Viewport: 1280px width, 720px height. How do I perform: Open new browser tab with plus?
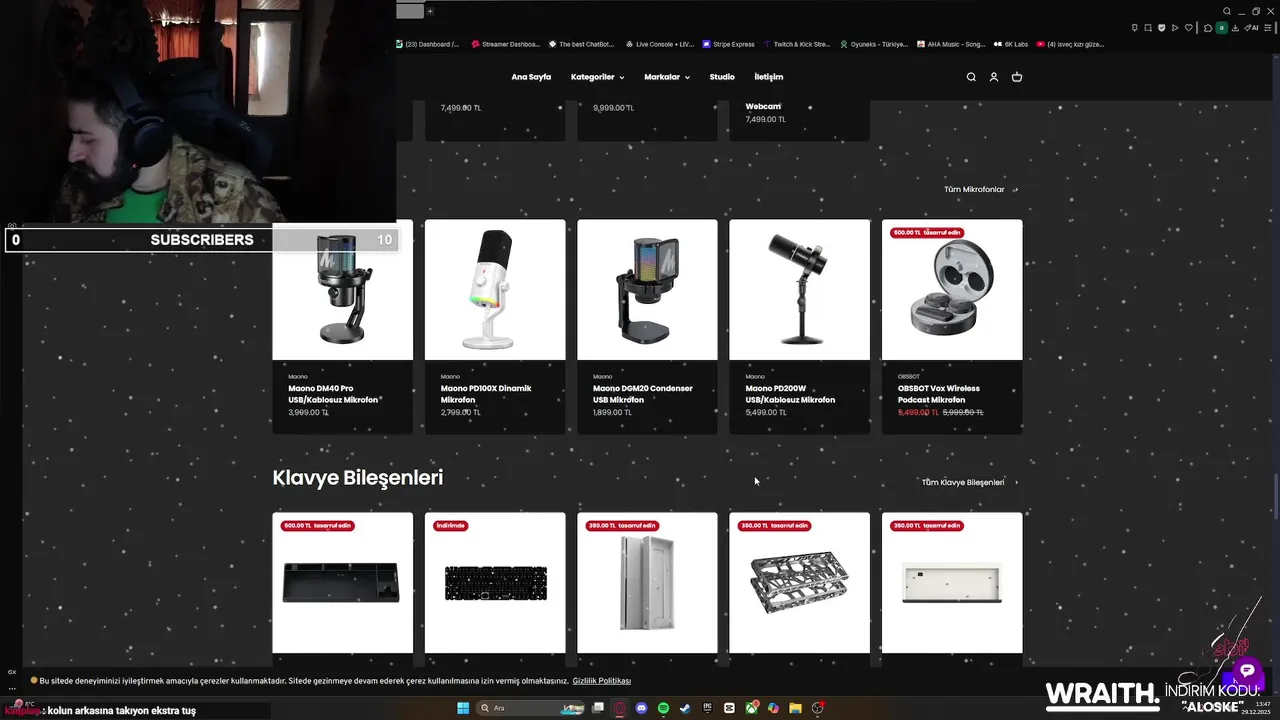pos(430,11)
